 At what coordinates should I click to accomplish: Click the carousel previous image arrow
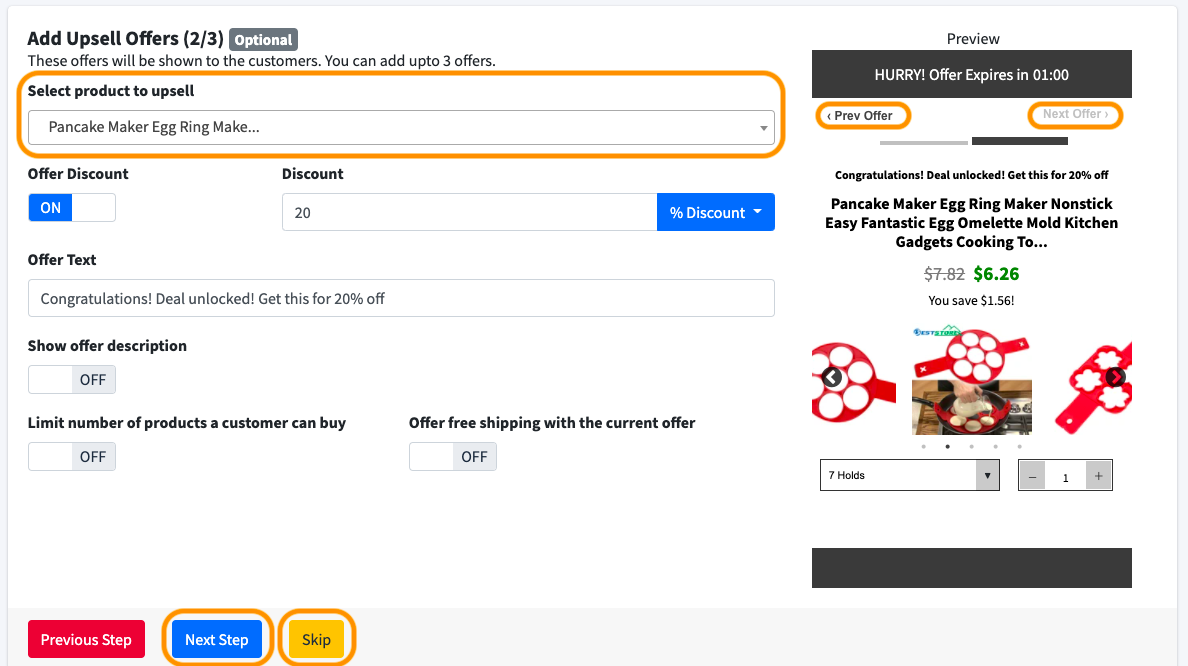(832, 377)
